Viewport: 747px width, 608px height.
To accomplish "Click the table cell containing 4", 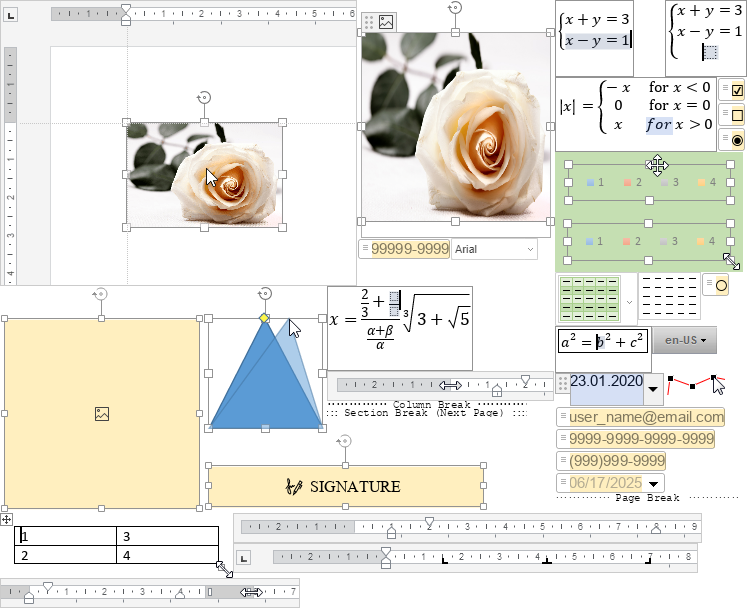I will click(167, 555).
